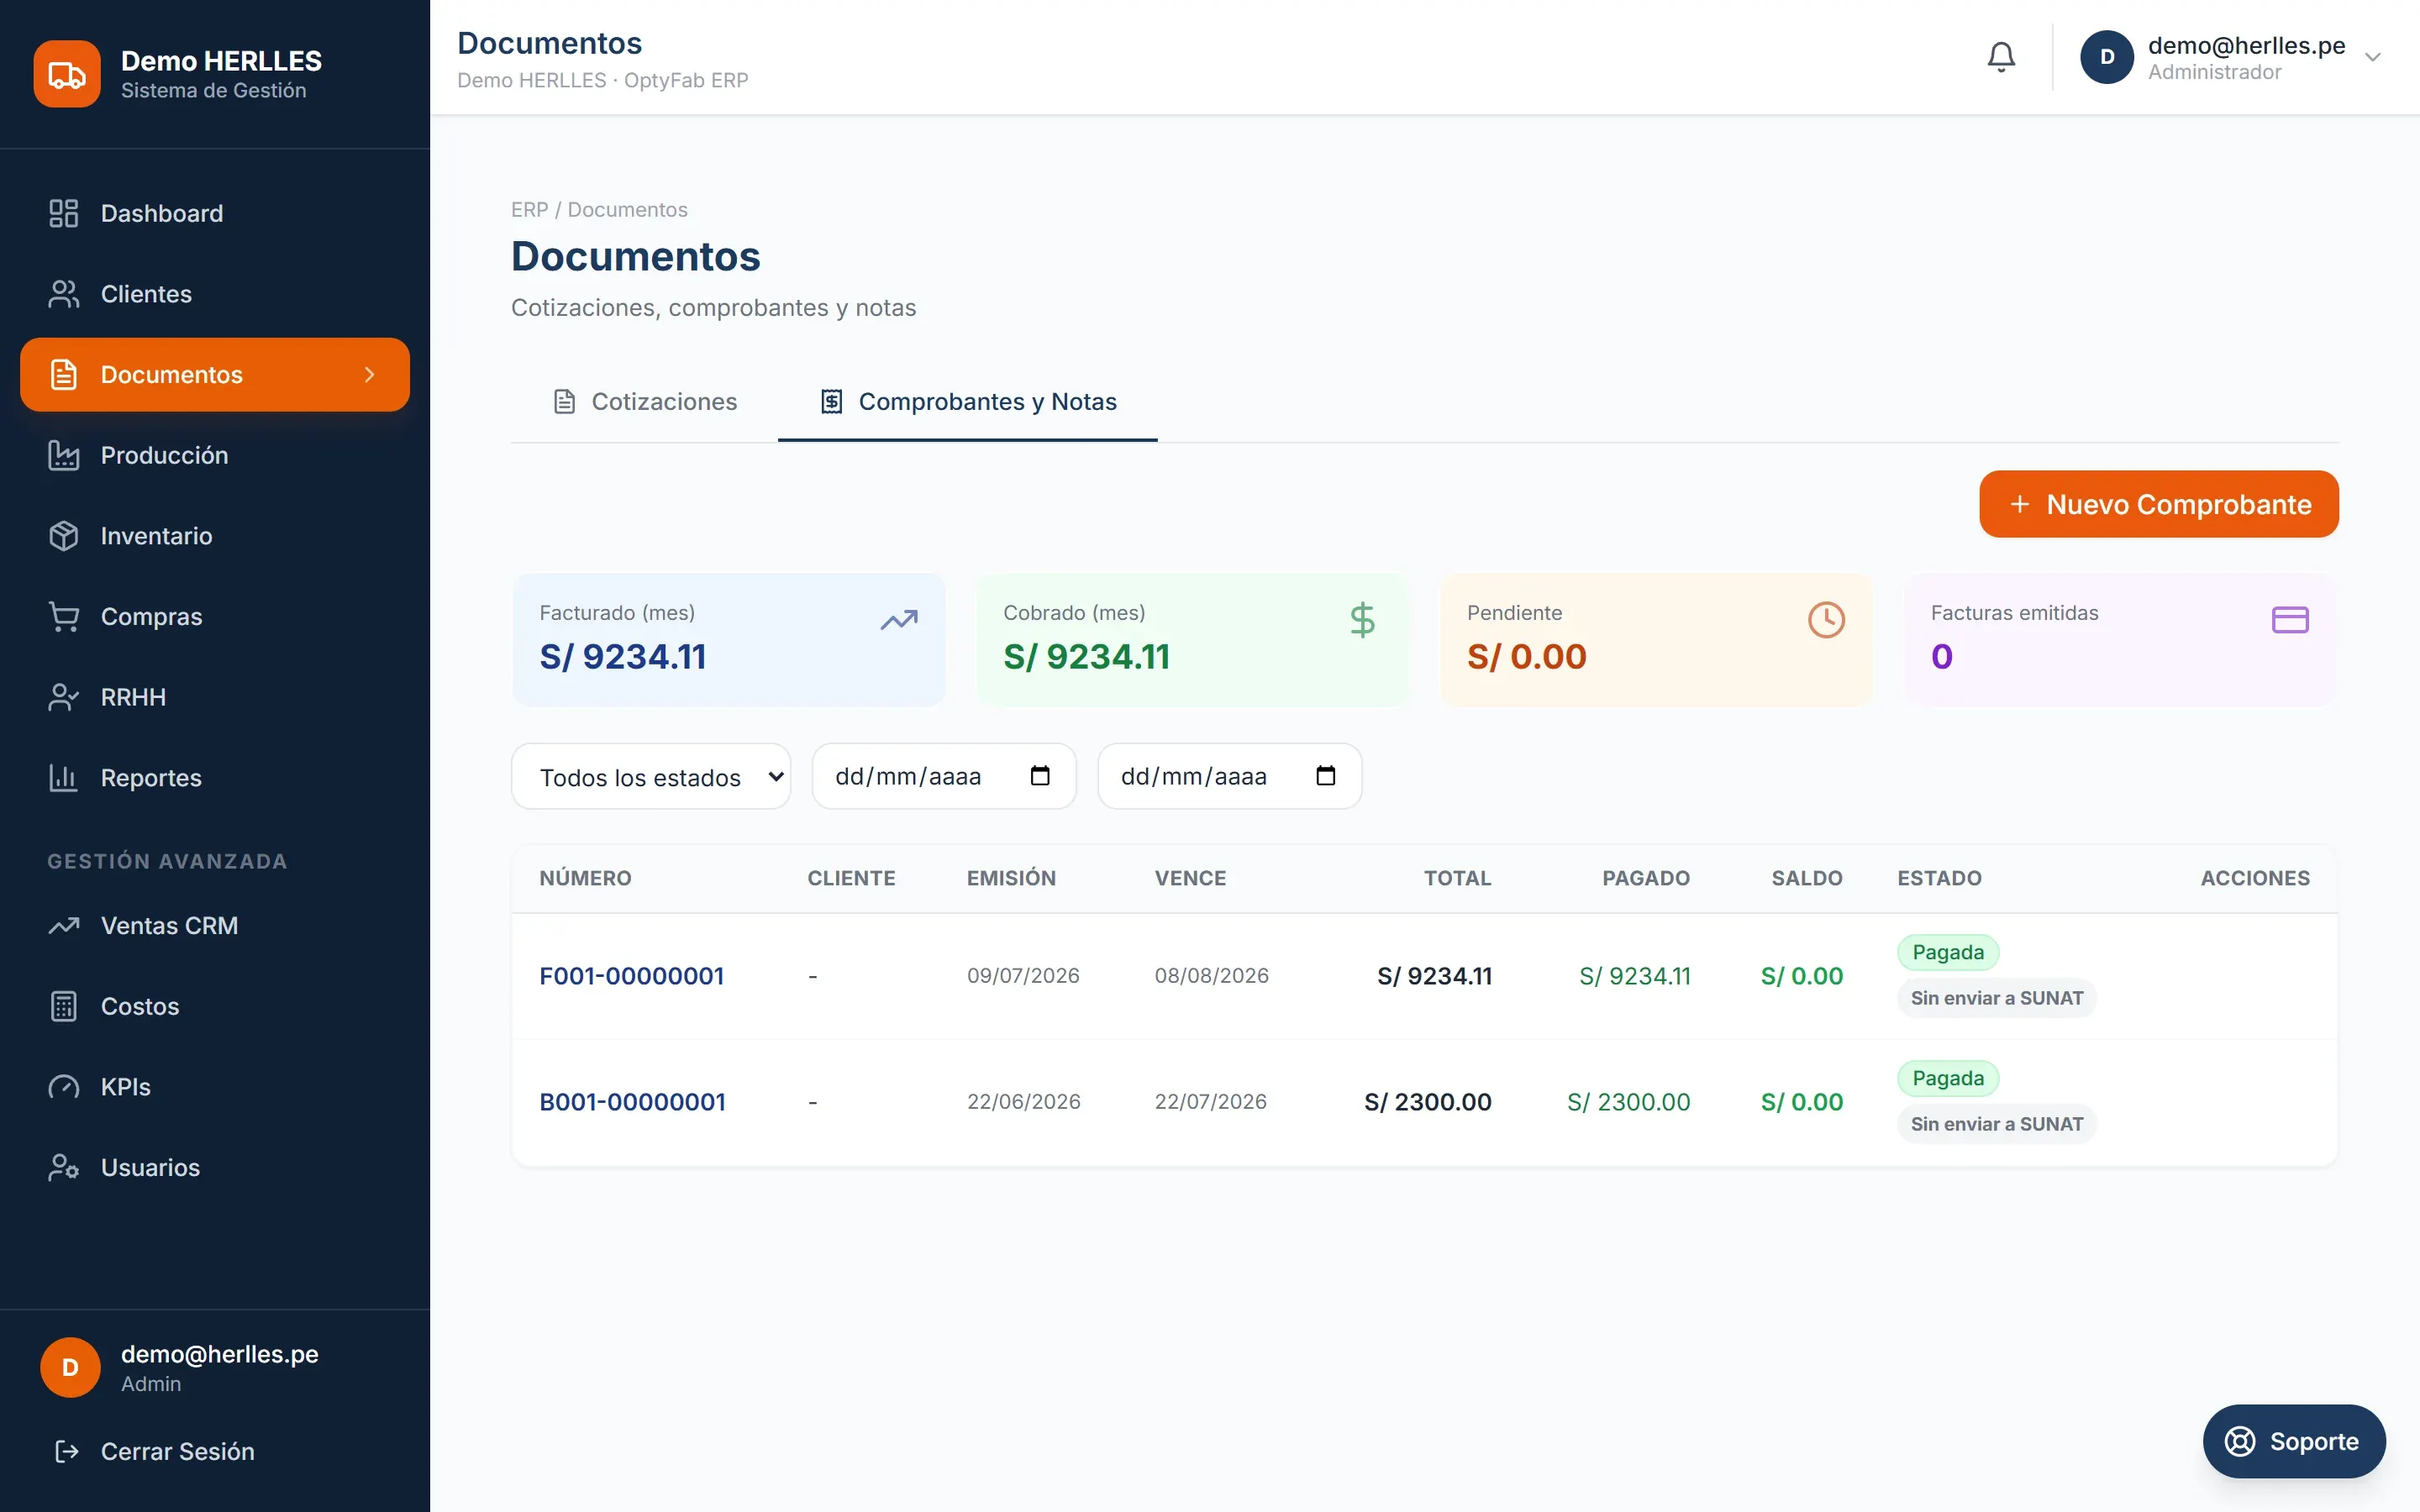Image resolution: width=2420 pixels, height=1512 pixels.
Task: Open the Reportes section
Action: [215, 777]
